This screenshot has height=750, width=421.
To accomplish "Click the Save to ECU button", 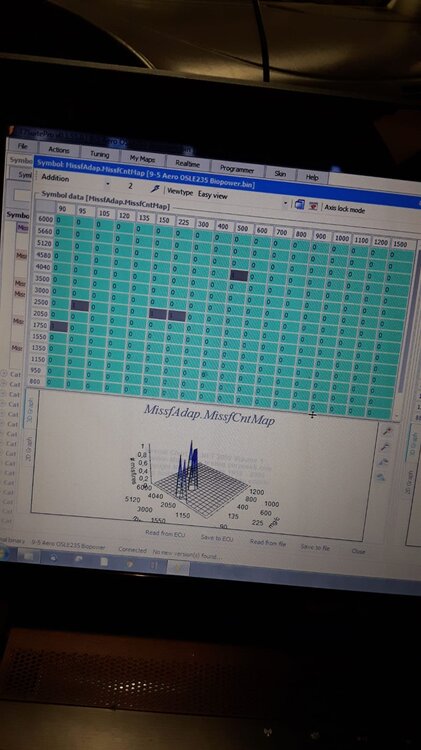I will pyautogui.click(x=217, y=538).
